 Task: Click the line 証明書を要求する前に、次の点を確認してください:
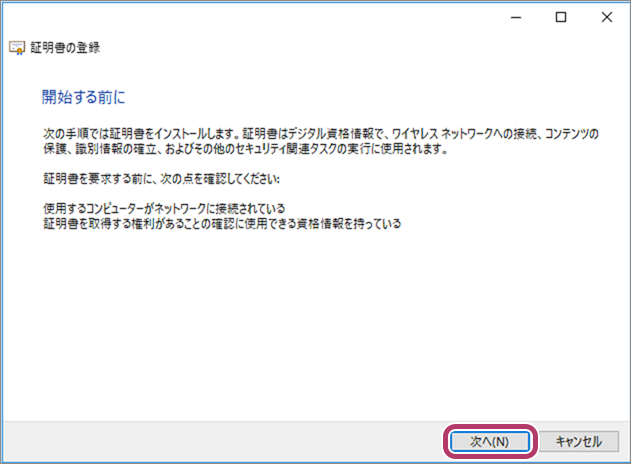click(x=161, y=179)
